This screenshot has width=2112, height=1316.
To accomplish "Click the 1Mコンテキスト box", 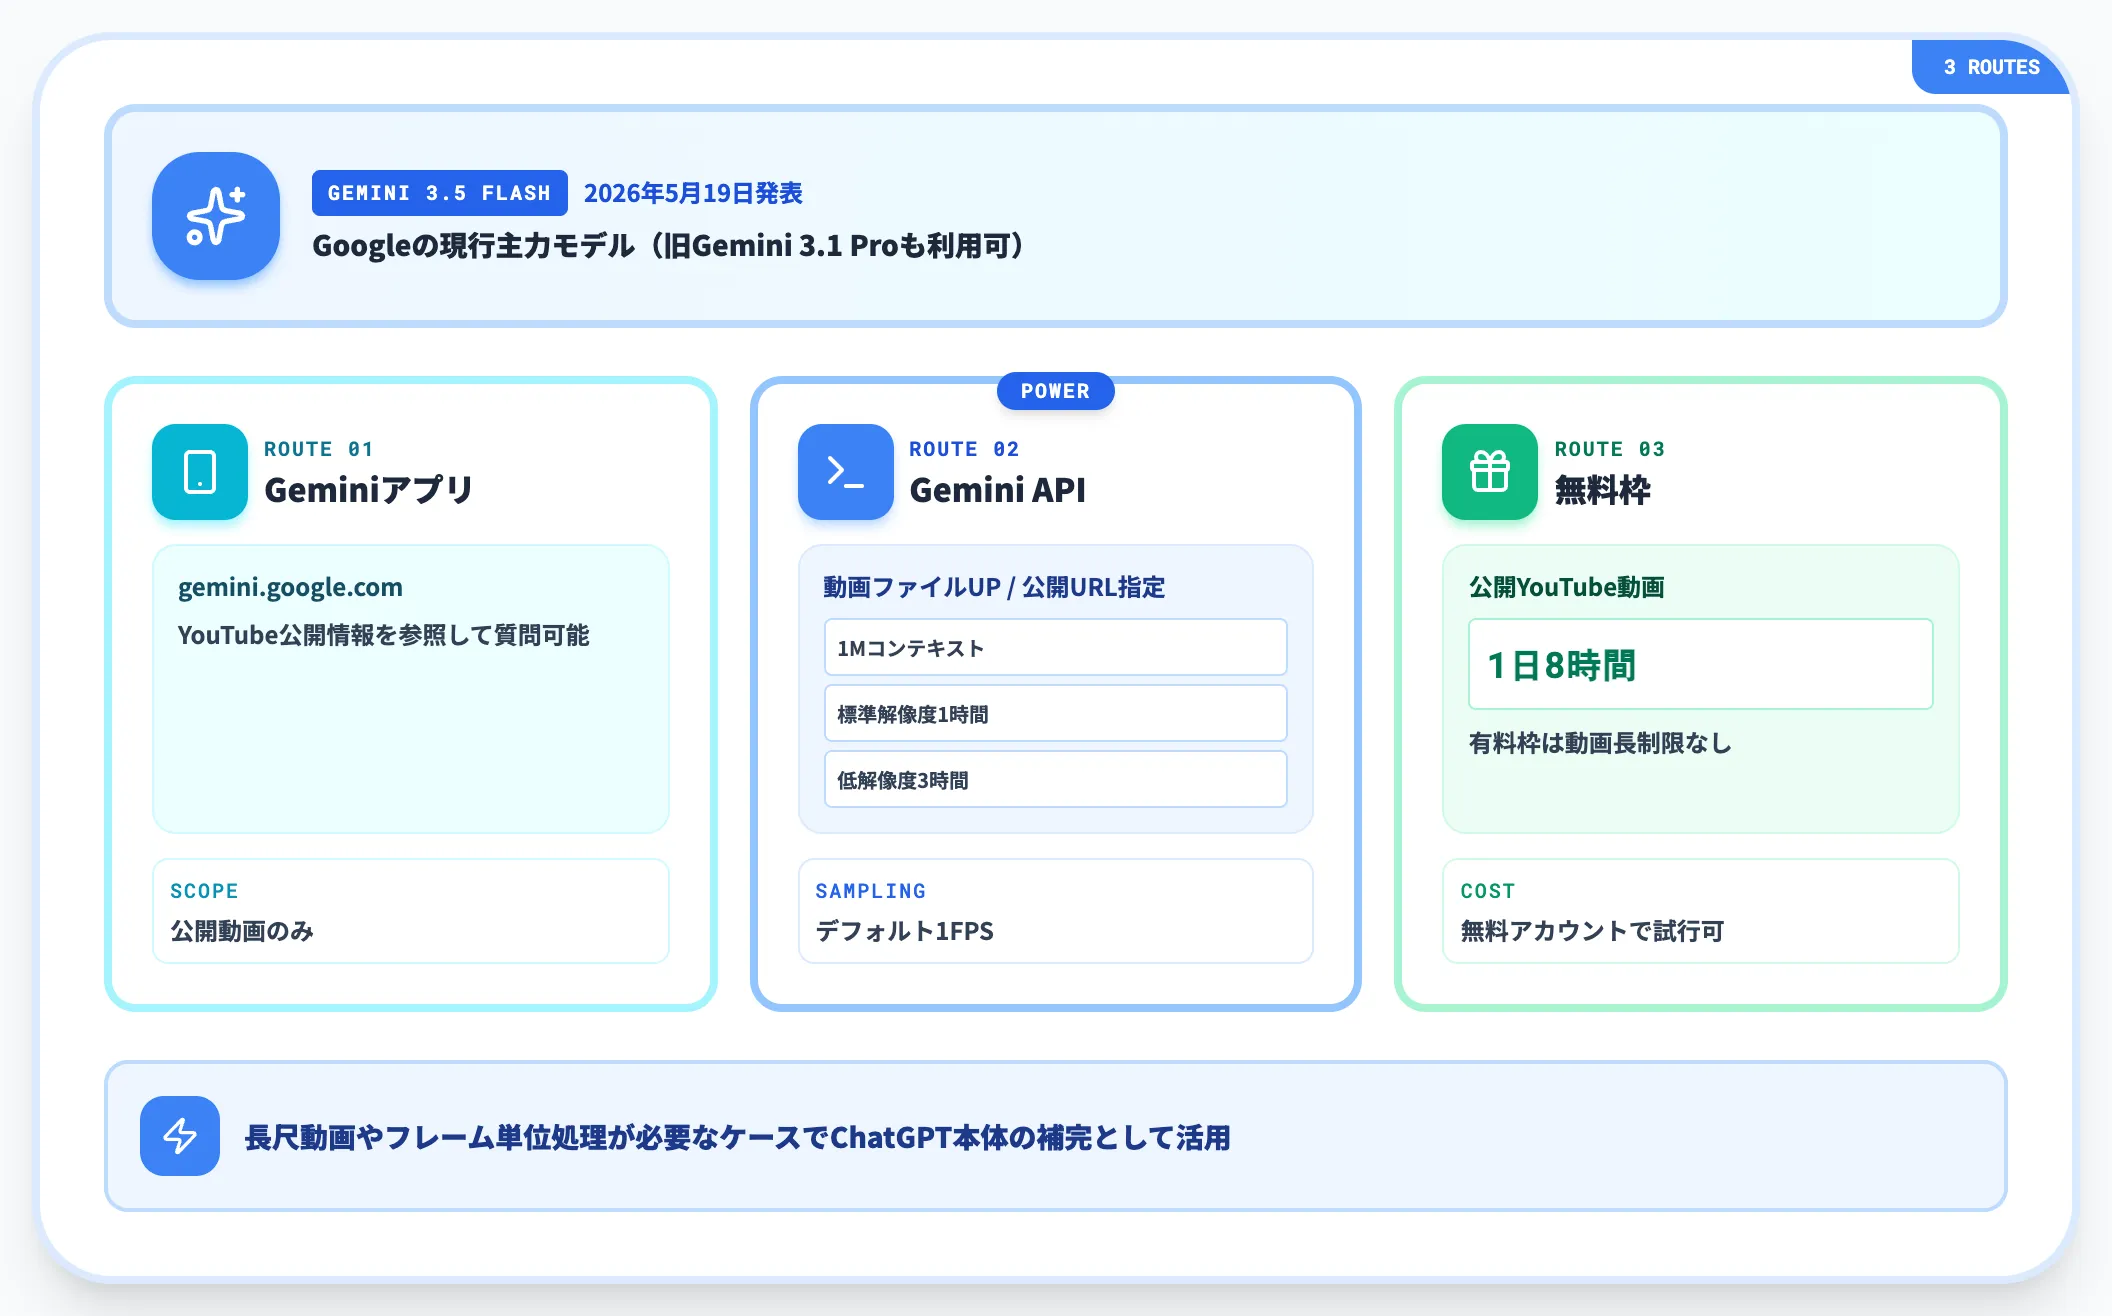I will [1055, 647].
